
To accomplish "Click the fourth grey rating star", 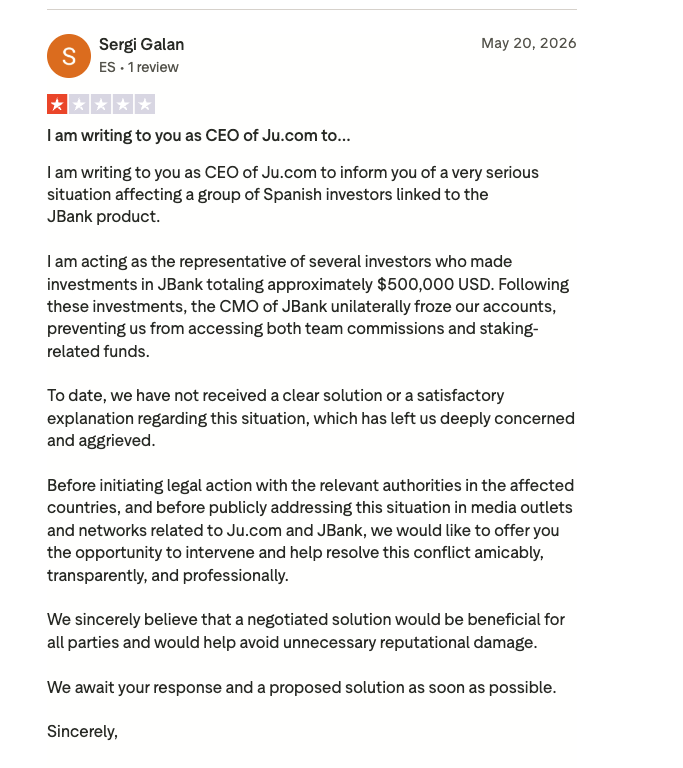I will 123,104.
